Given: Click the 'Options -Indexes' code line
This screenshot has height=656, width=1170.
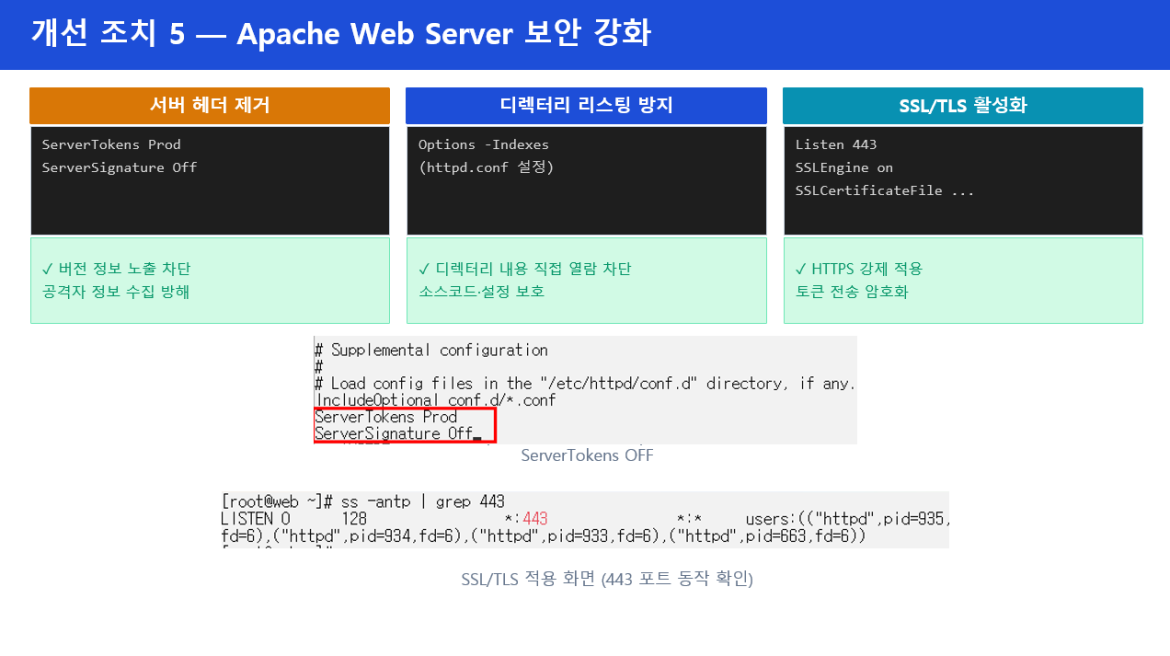Looking at the screenshot, I should click(x=484, y=145).
